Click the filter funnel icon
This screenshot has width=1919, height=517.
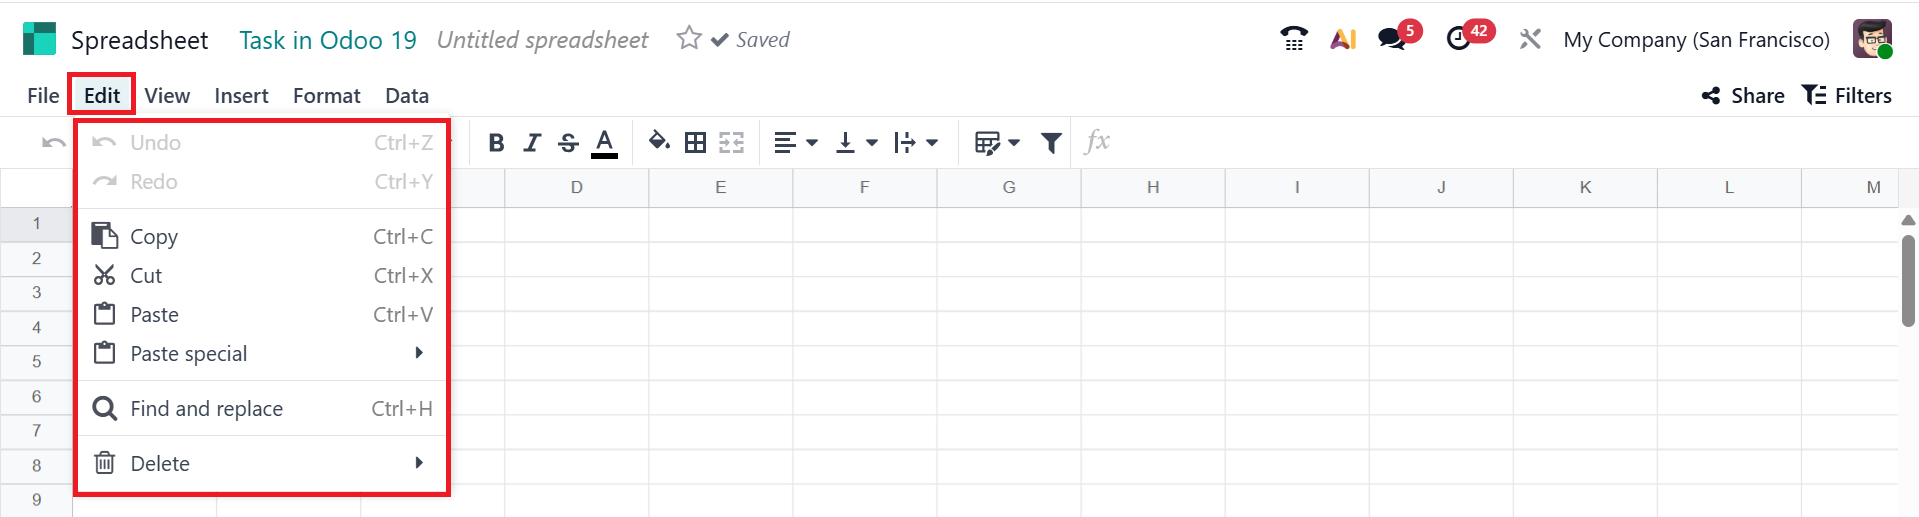[1051, 143]
